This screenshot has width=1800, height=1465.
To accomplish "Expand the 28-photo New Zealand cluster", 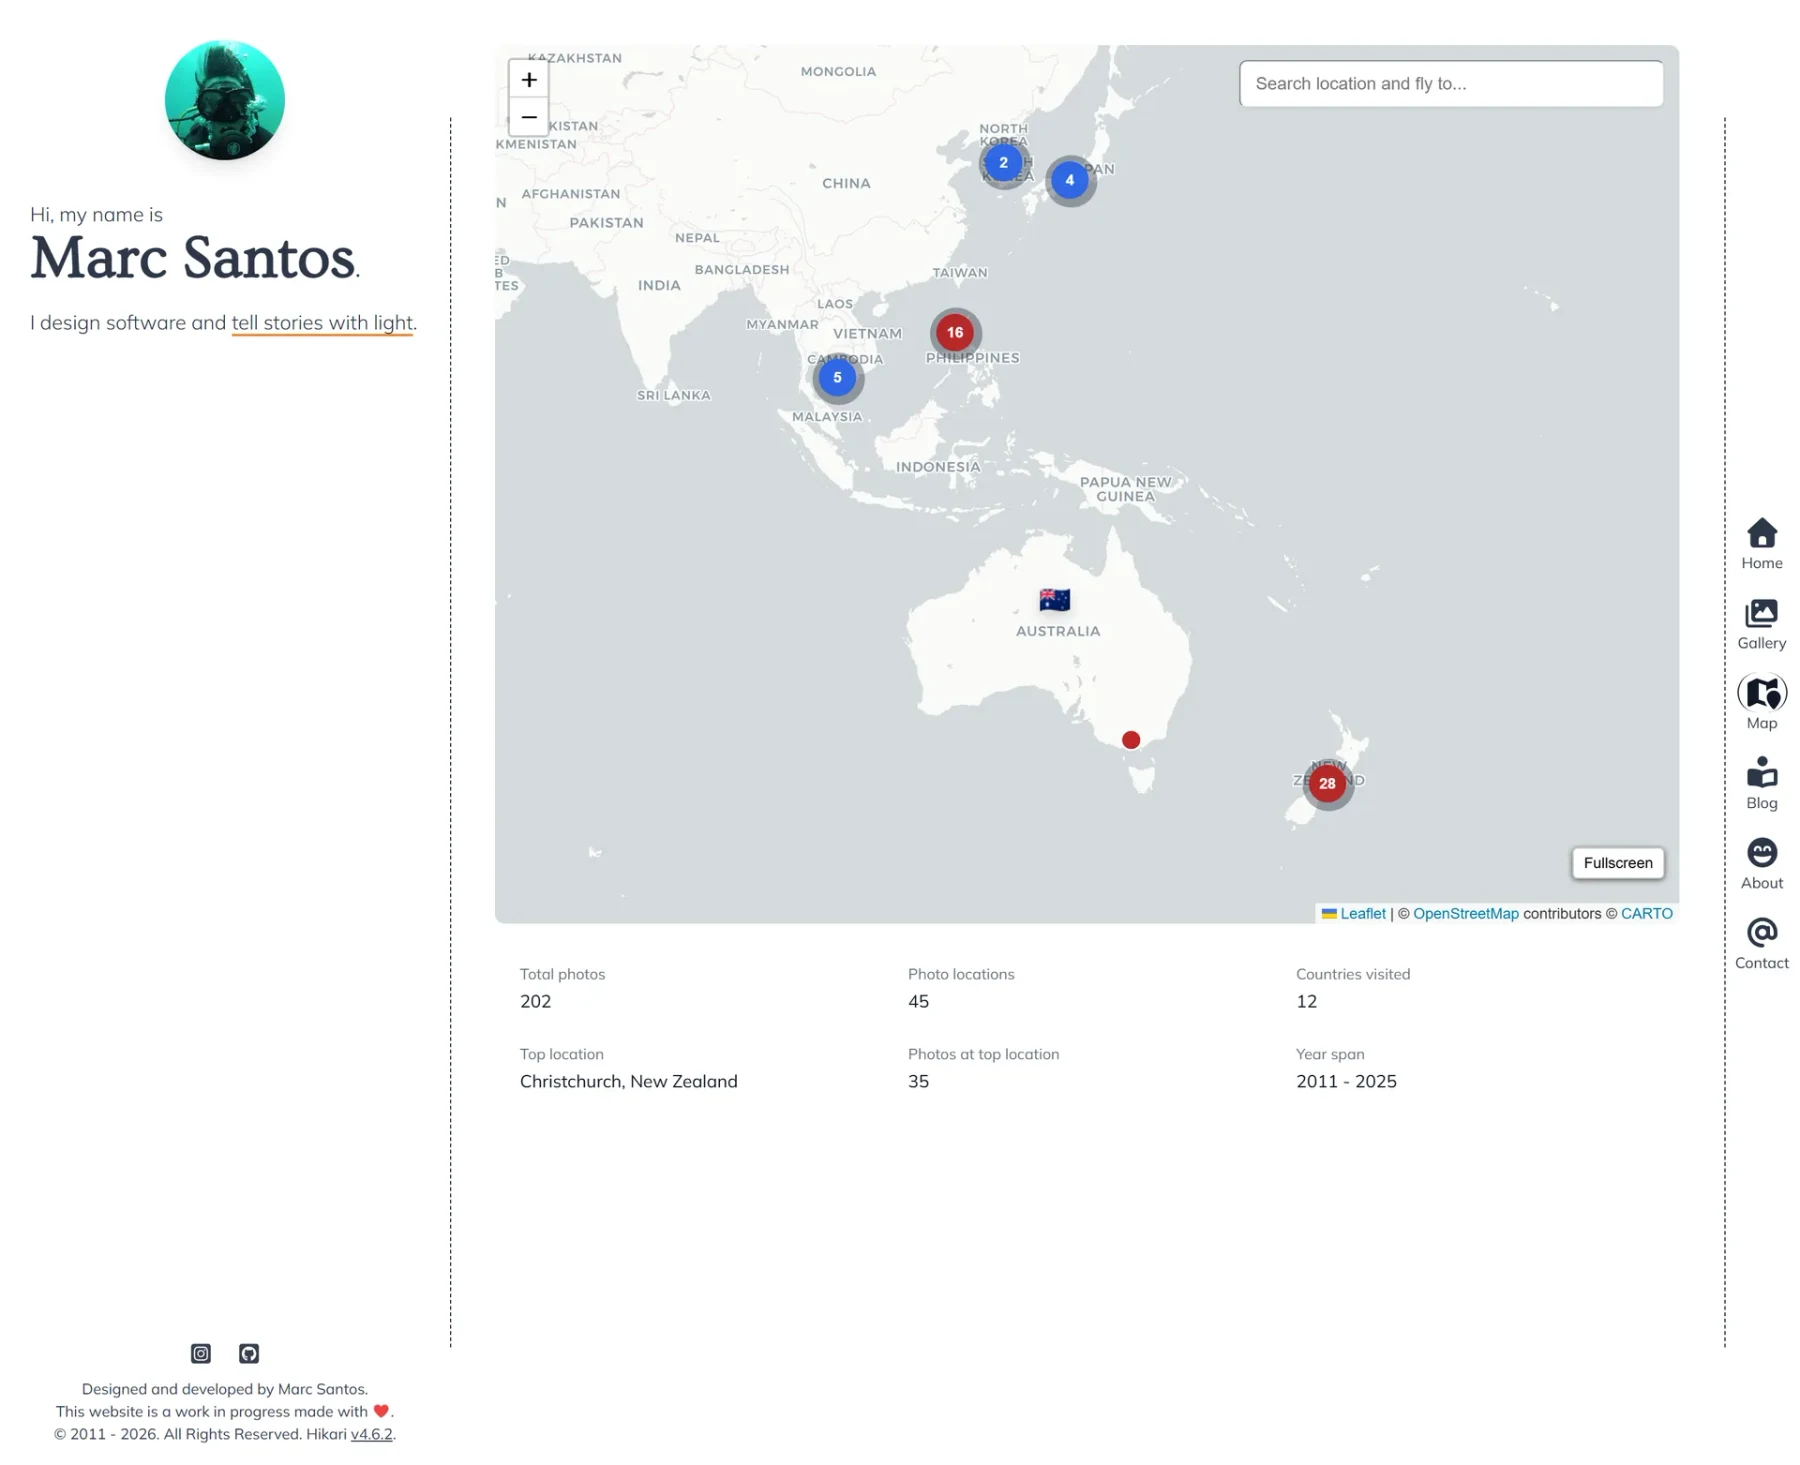I will click(1327, 784).
